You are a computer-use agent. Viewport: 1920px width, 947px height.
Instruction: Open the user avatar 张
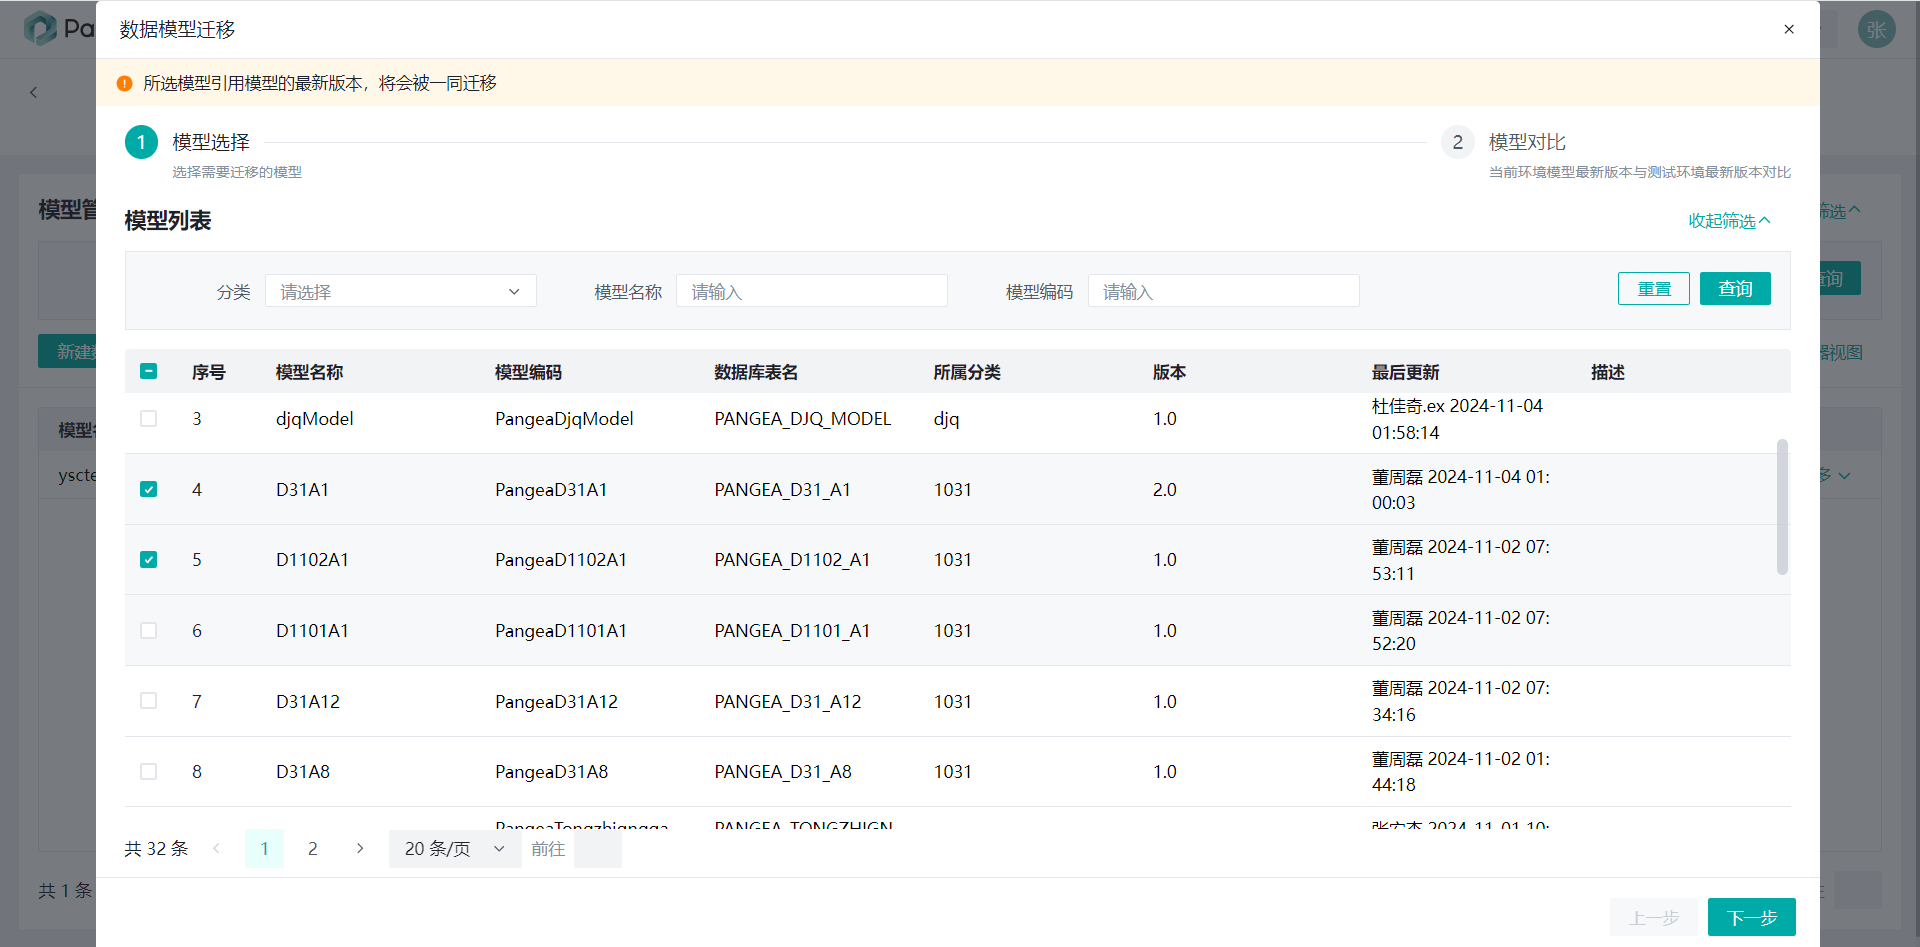pos(1876,29)
